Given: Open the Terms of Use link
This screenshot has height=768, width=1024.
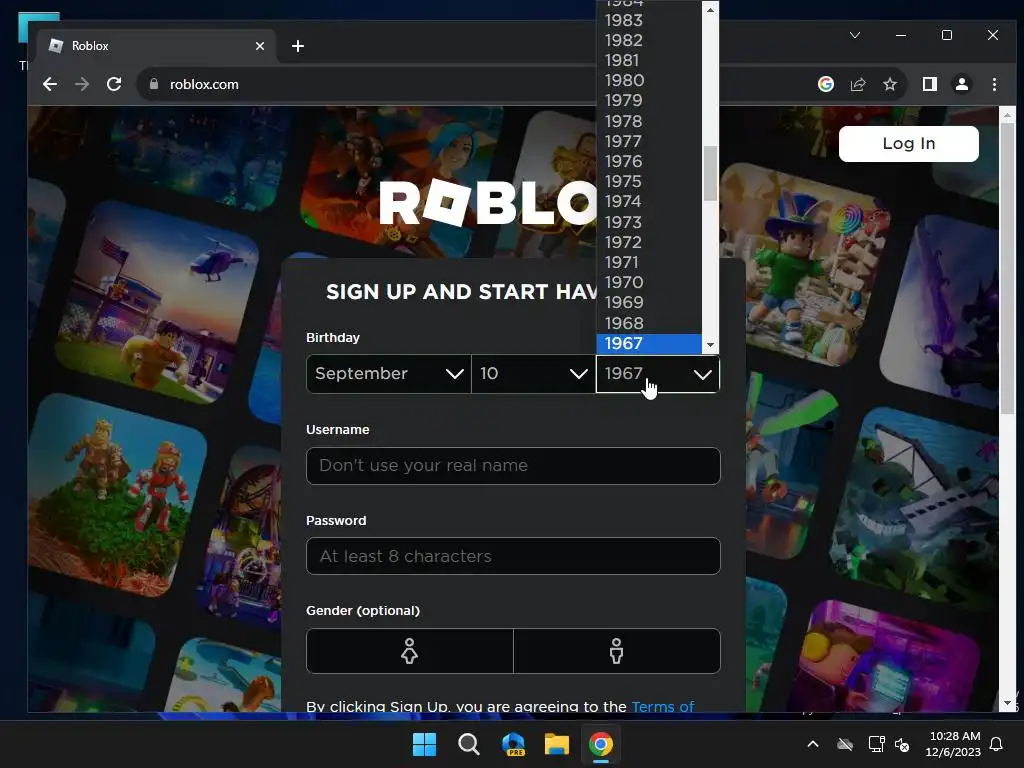Looking at the screenshot, I should [x=662, y=707].
